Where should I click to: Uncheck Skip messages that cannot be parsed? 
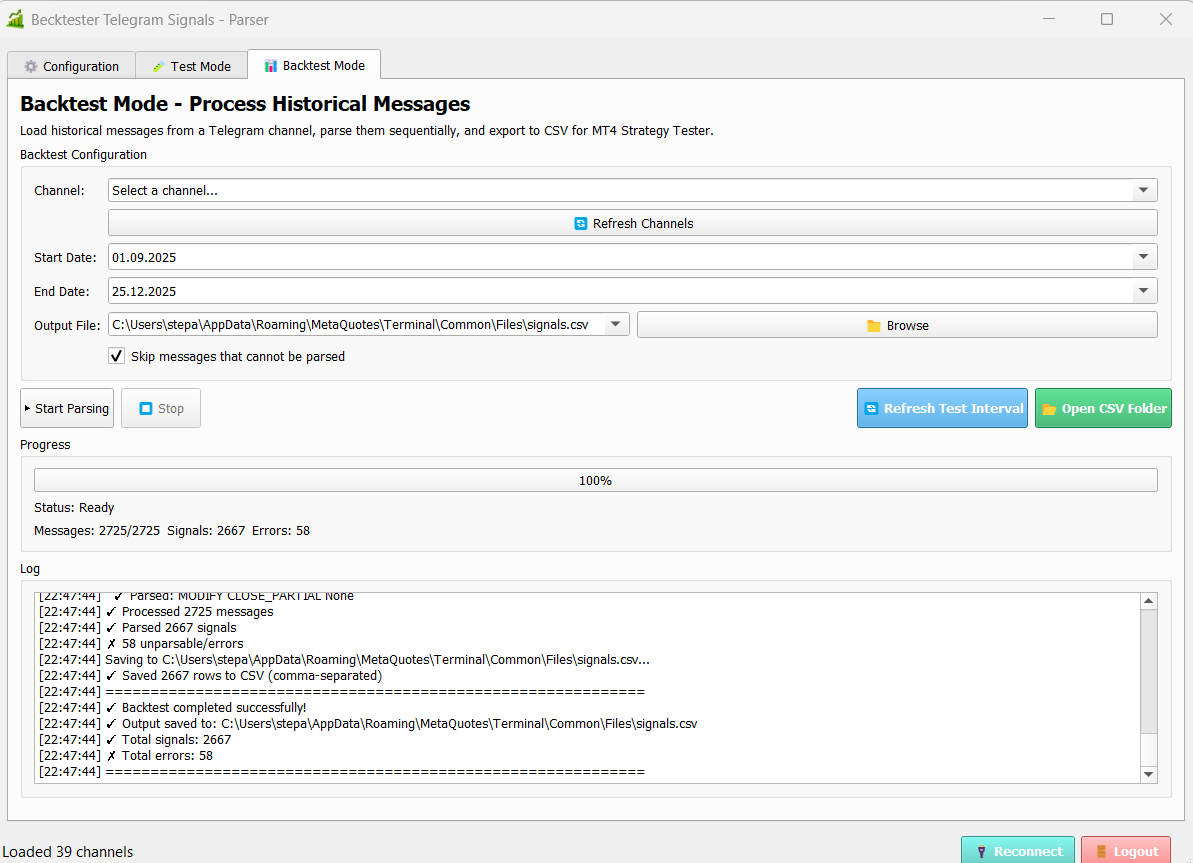click(117, 356)
